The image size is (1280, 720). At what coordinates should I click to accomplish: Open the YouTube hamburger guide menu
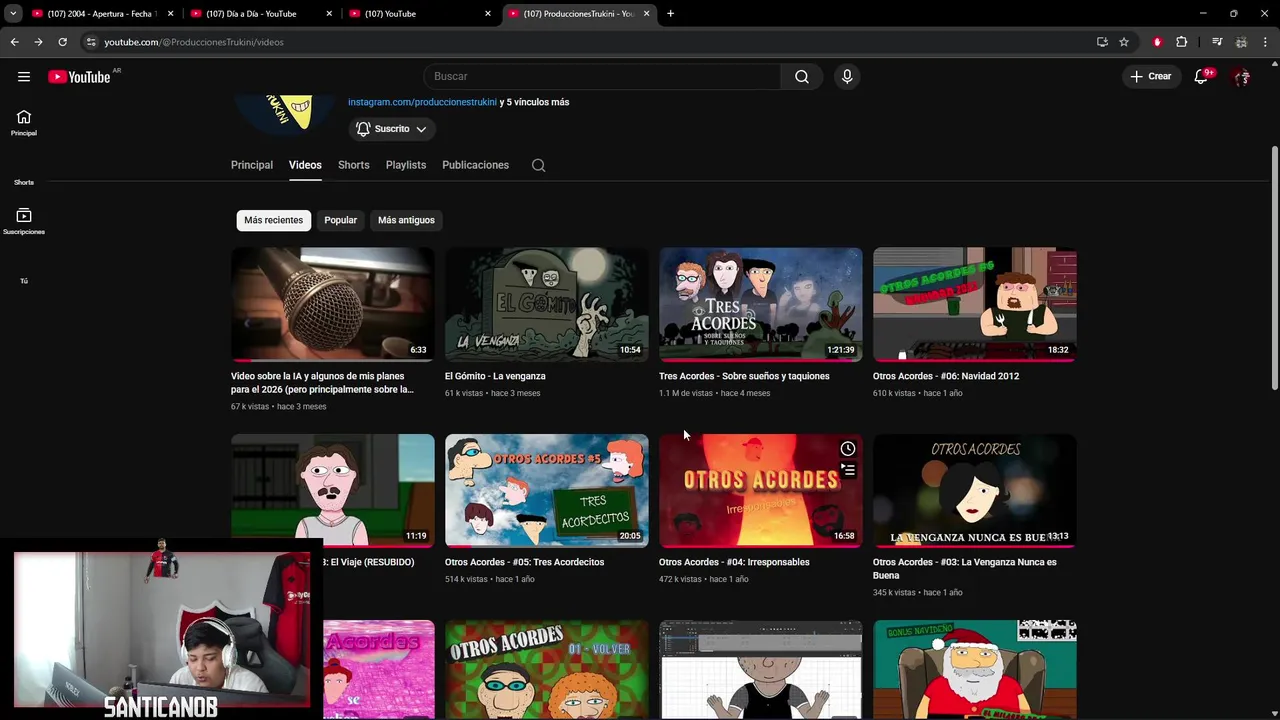pos(24,77)
